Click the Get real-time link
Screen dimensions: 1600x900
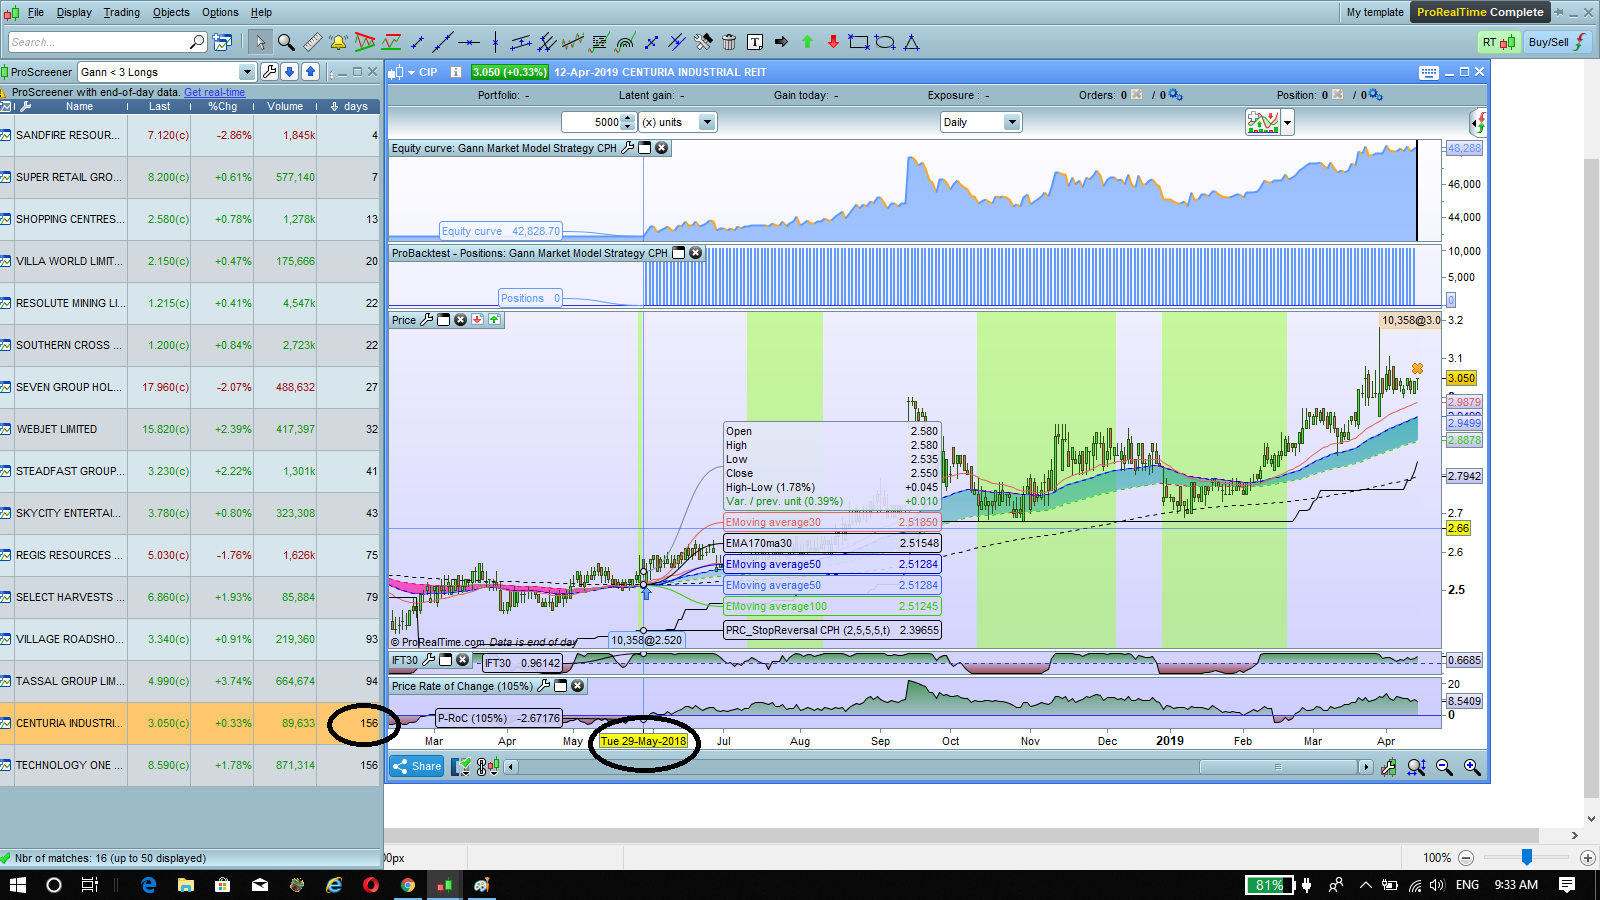click(x=214, y=92)
